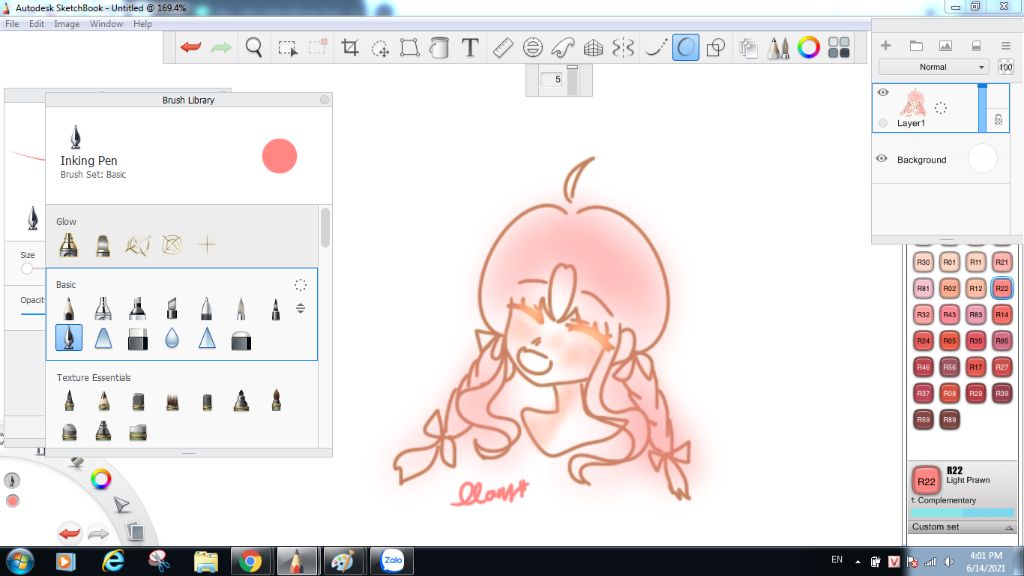
Task: Enable the Ruler guide tool
Action: click(502, 47)
